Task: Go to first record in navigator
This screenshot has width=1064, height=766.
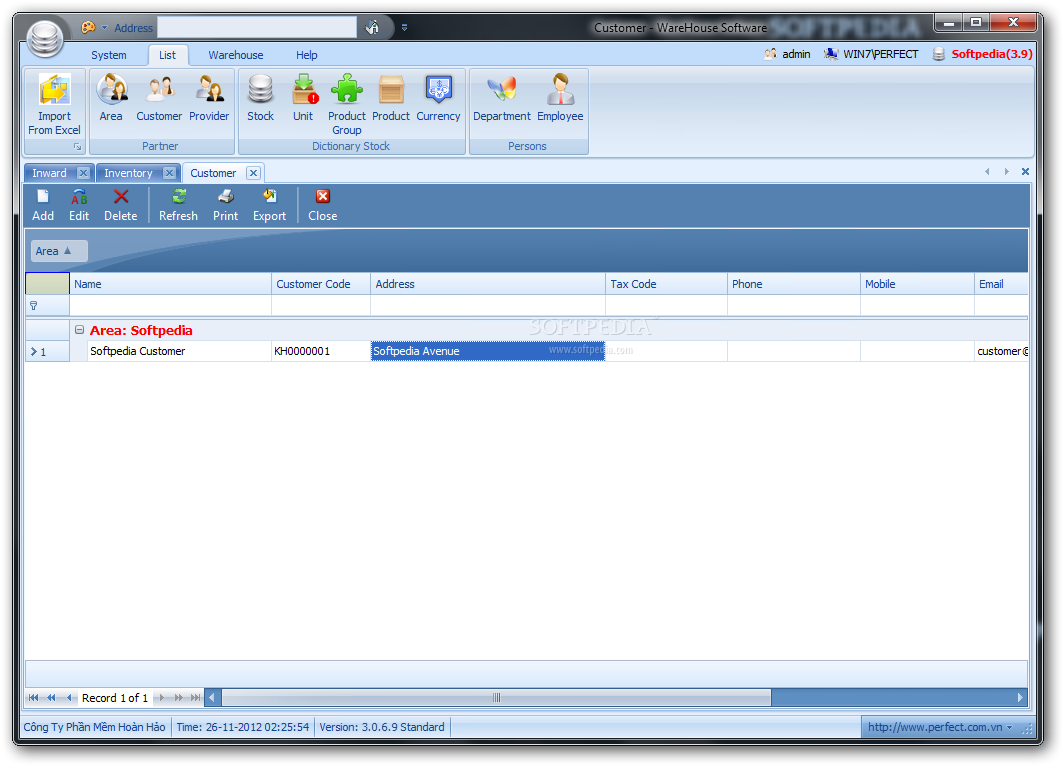Action: click(33, 697)
